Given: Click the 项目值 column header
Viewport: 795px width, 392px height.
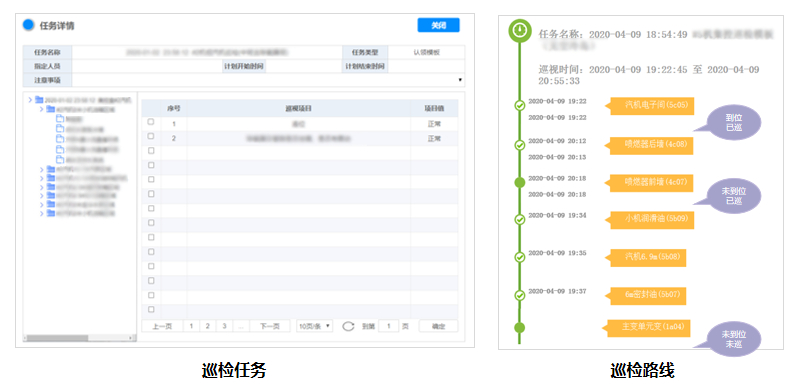Looking at the screenshot, I should pos(434,109).
